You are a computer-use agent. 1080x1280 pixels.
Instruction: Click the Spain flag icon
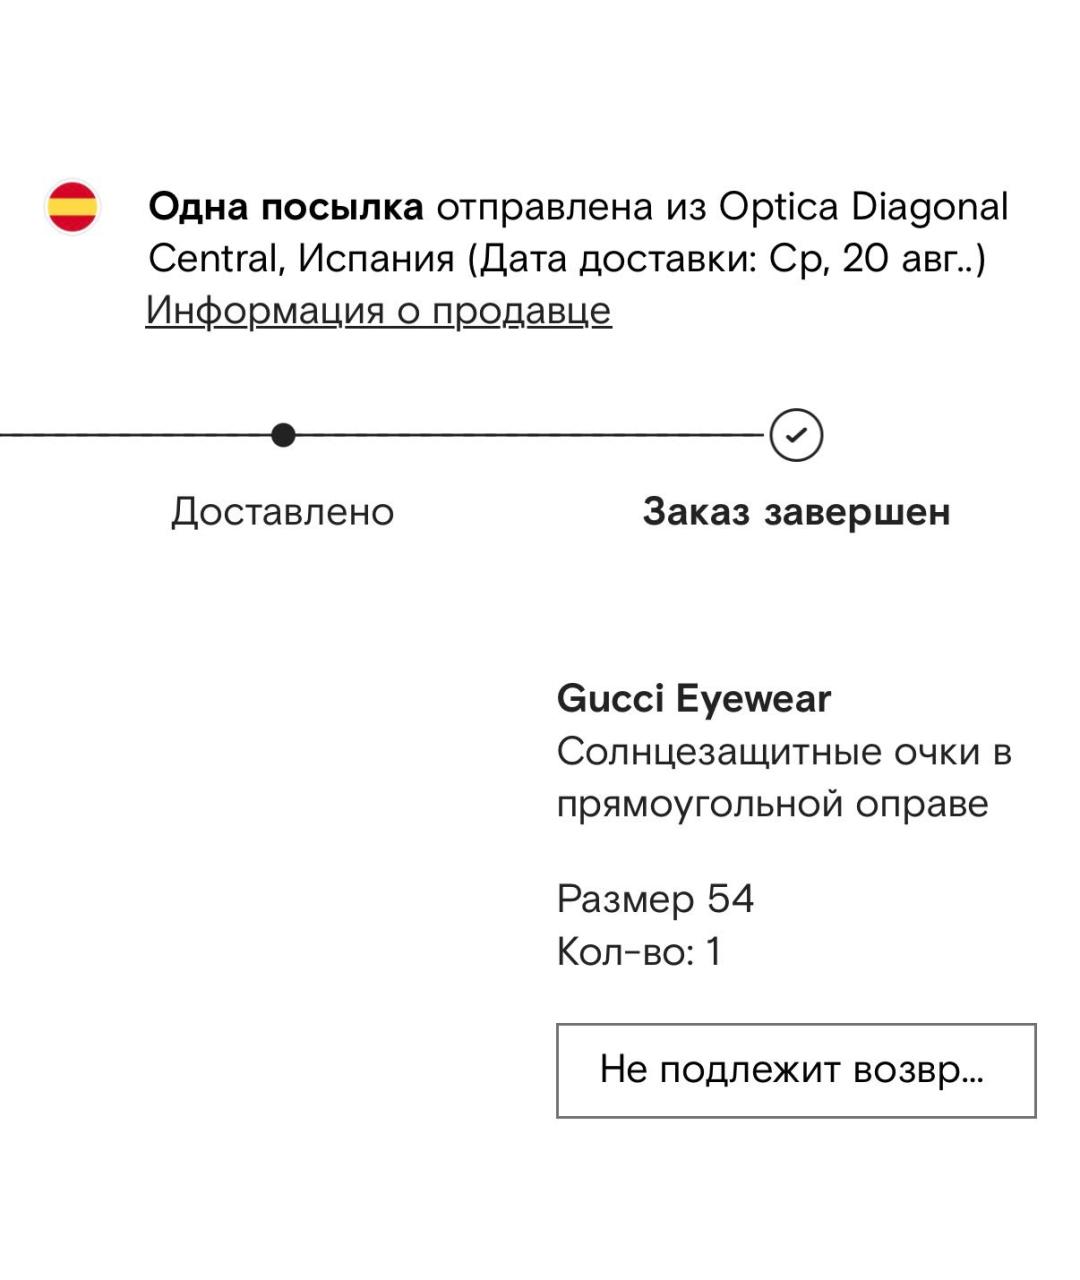pyautogui.click(x=73, y=207)
